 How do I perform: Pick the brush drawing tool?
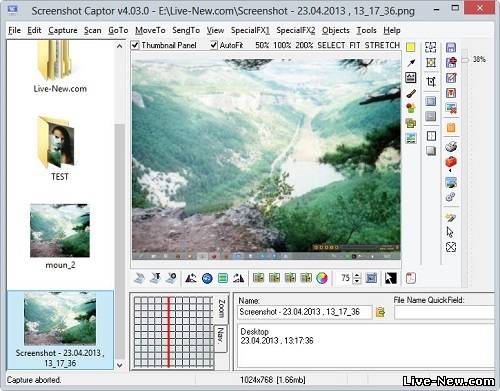[411, 93]
